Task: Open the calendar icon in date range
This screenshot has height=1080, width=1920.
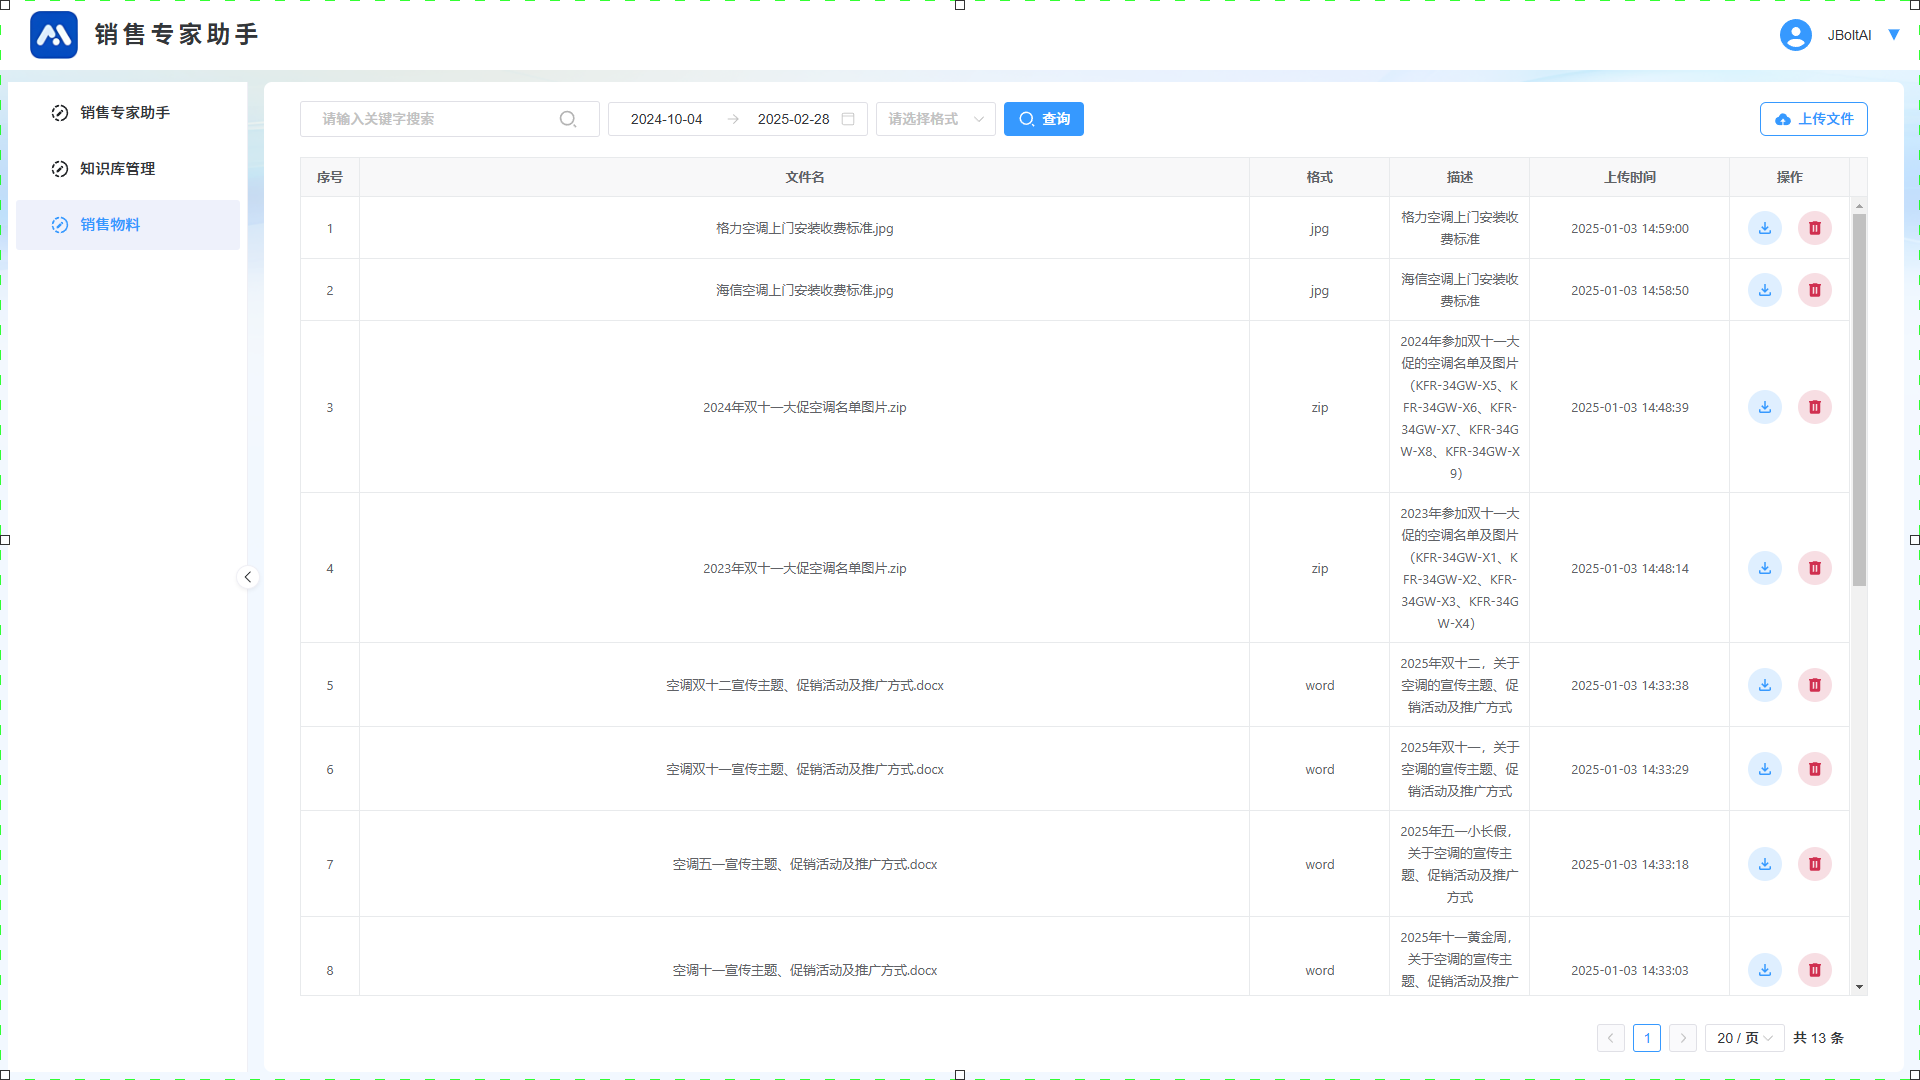Action: tap(848, 119)
